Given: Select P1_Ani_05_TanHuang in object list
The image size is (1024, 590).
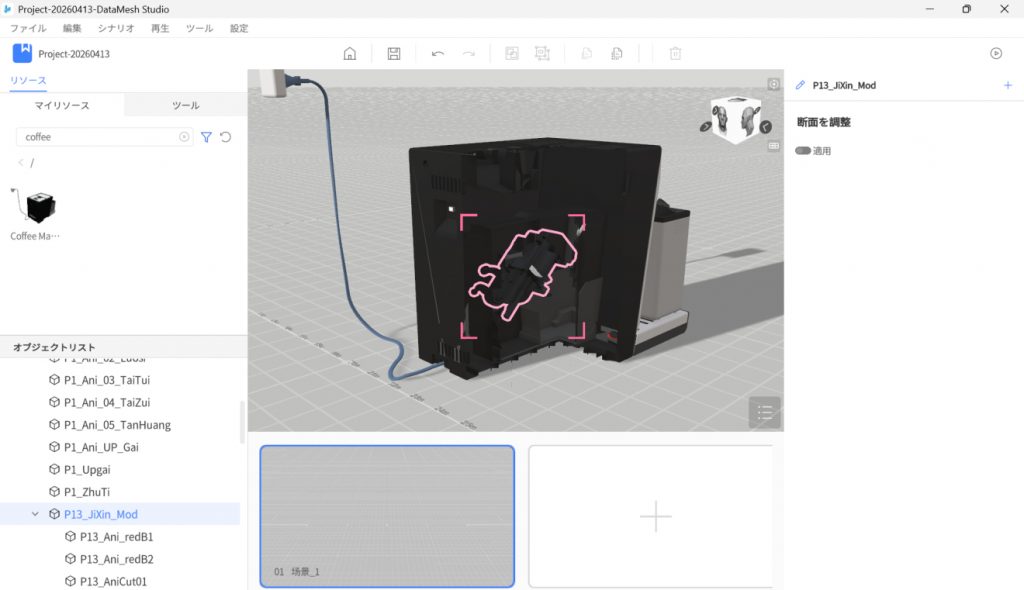Looking at the screenshot, I should point(117,425).
